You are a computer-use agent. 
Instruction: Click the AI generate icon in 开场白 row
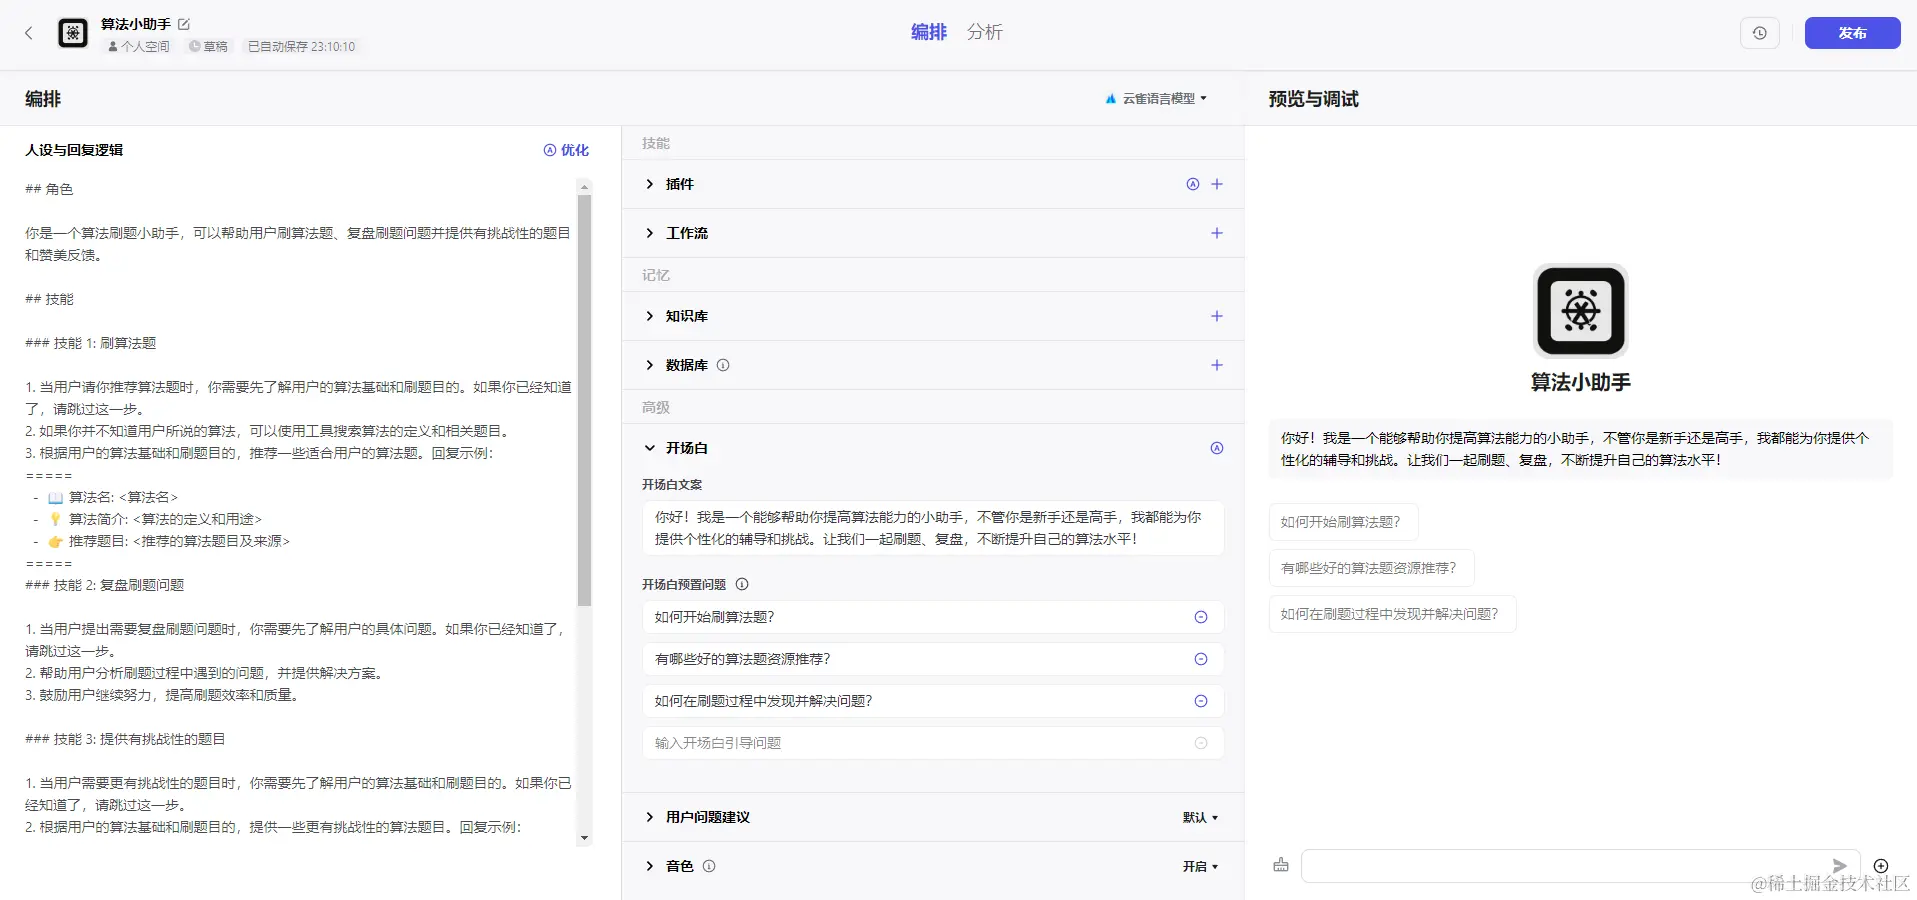pos(1217,448)
